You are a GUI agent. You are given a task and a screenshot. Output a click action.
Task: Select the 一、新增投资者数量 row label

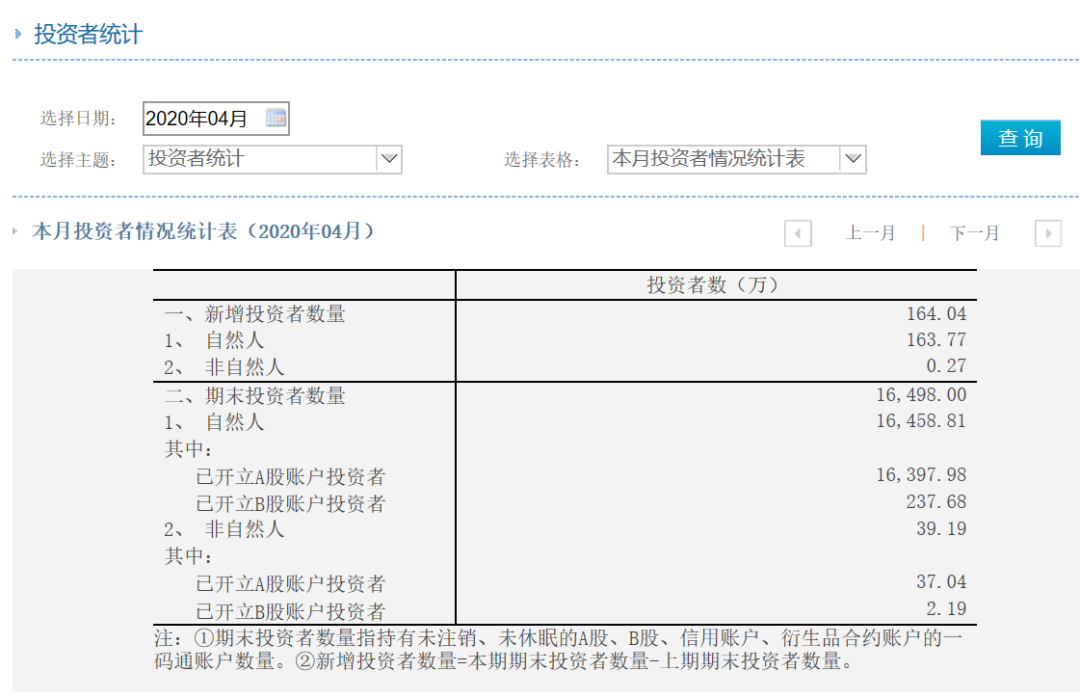click(255, 314)
